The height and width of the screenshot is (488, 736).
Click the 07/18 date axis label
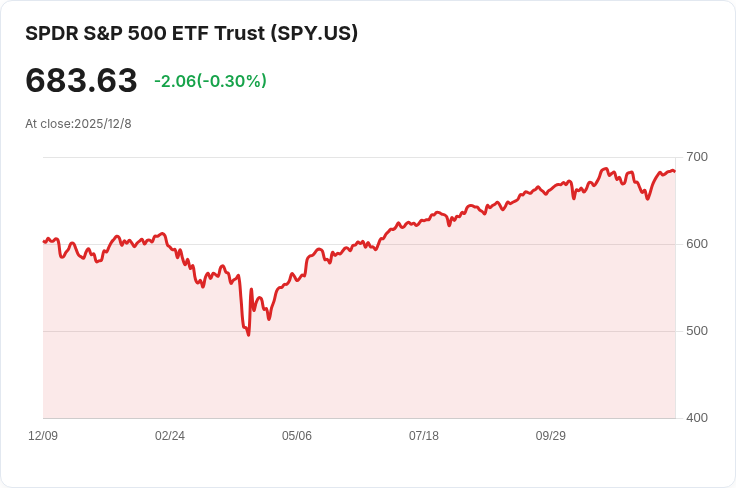coord(424,436)
